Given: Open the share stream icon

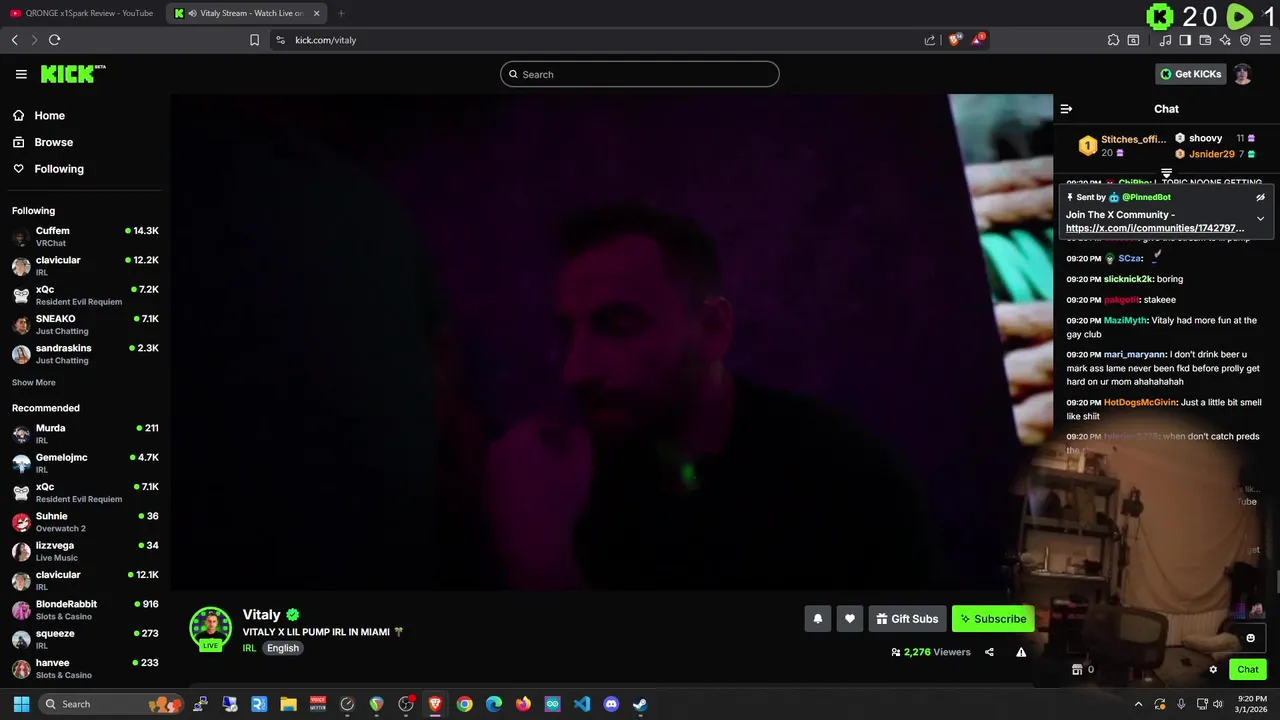Looking at the screenshot, I should (x=989, y=652).
